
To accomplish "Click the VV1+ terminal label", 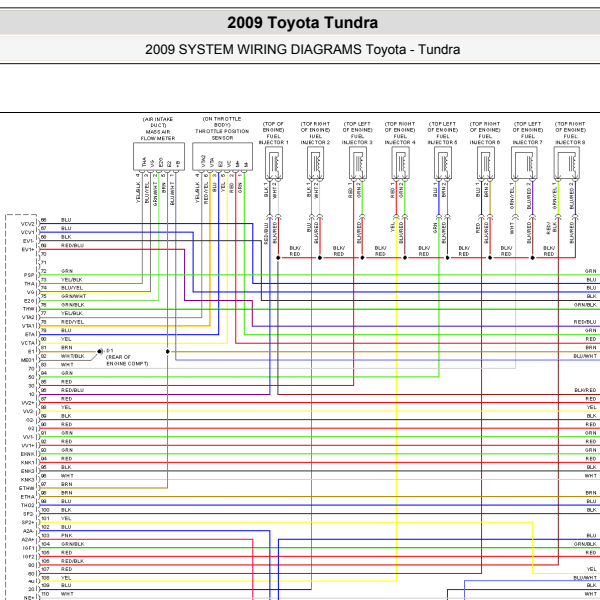I will [x=28, y=445].
